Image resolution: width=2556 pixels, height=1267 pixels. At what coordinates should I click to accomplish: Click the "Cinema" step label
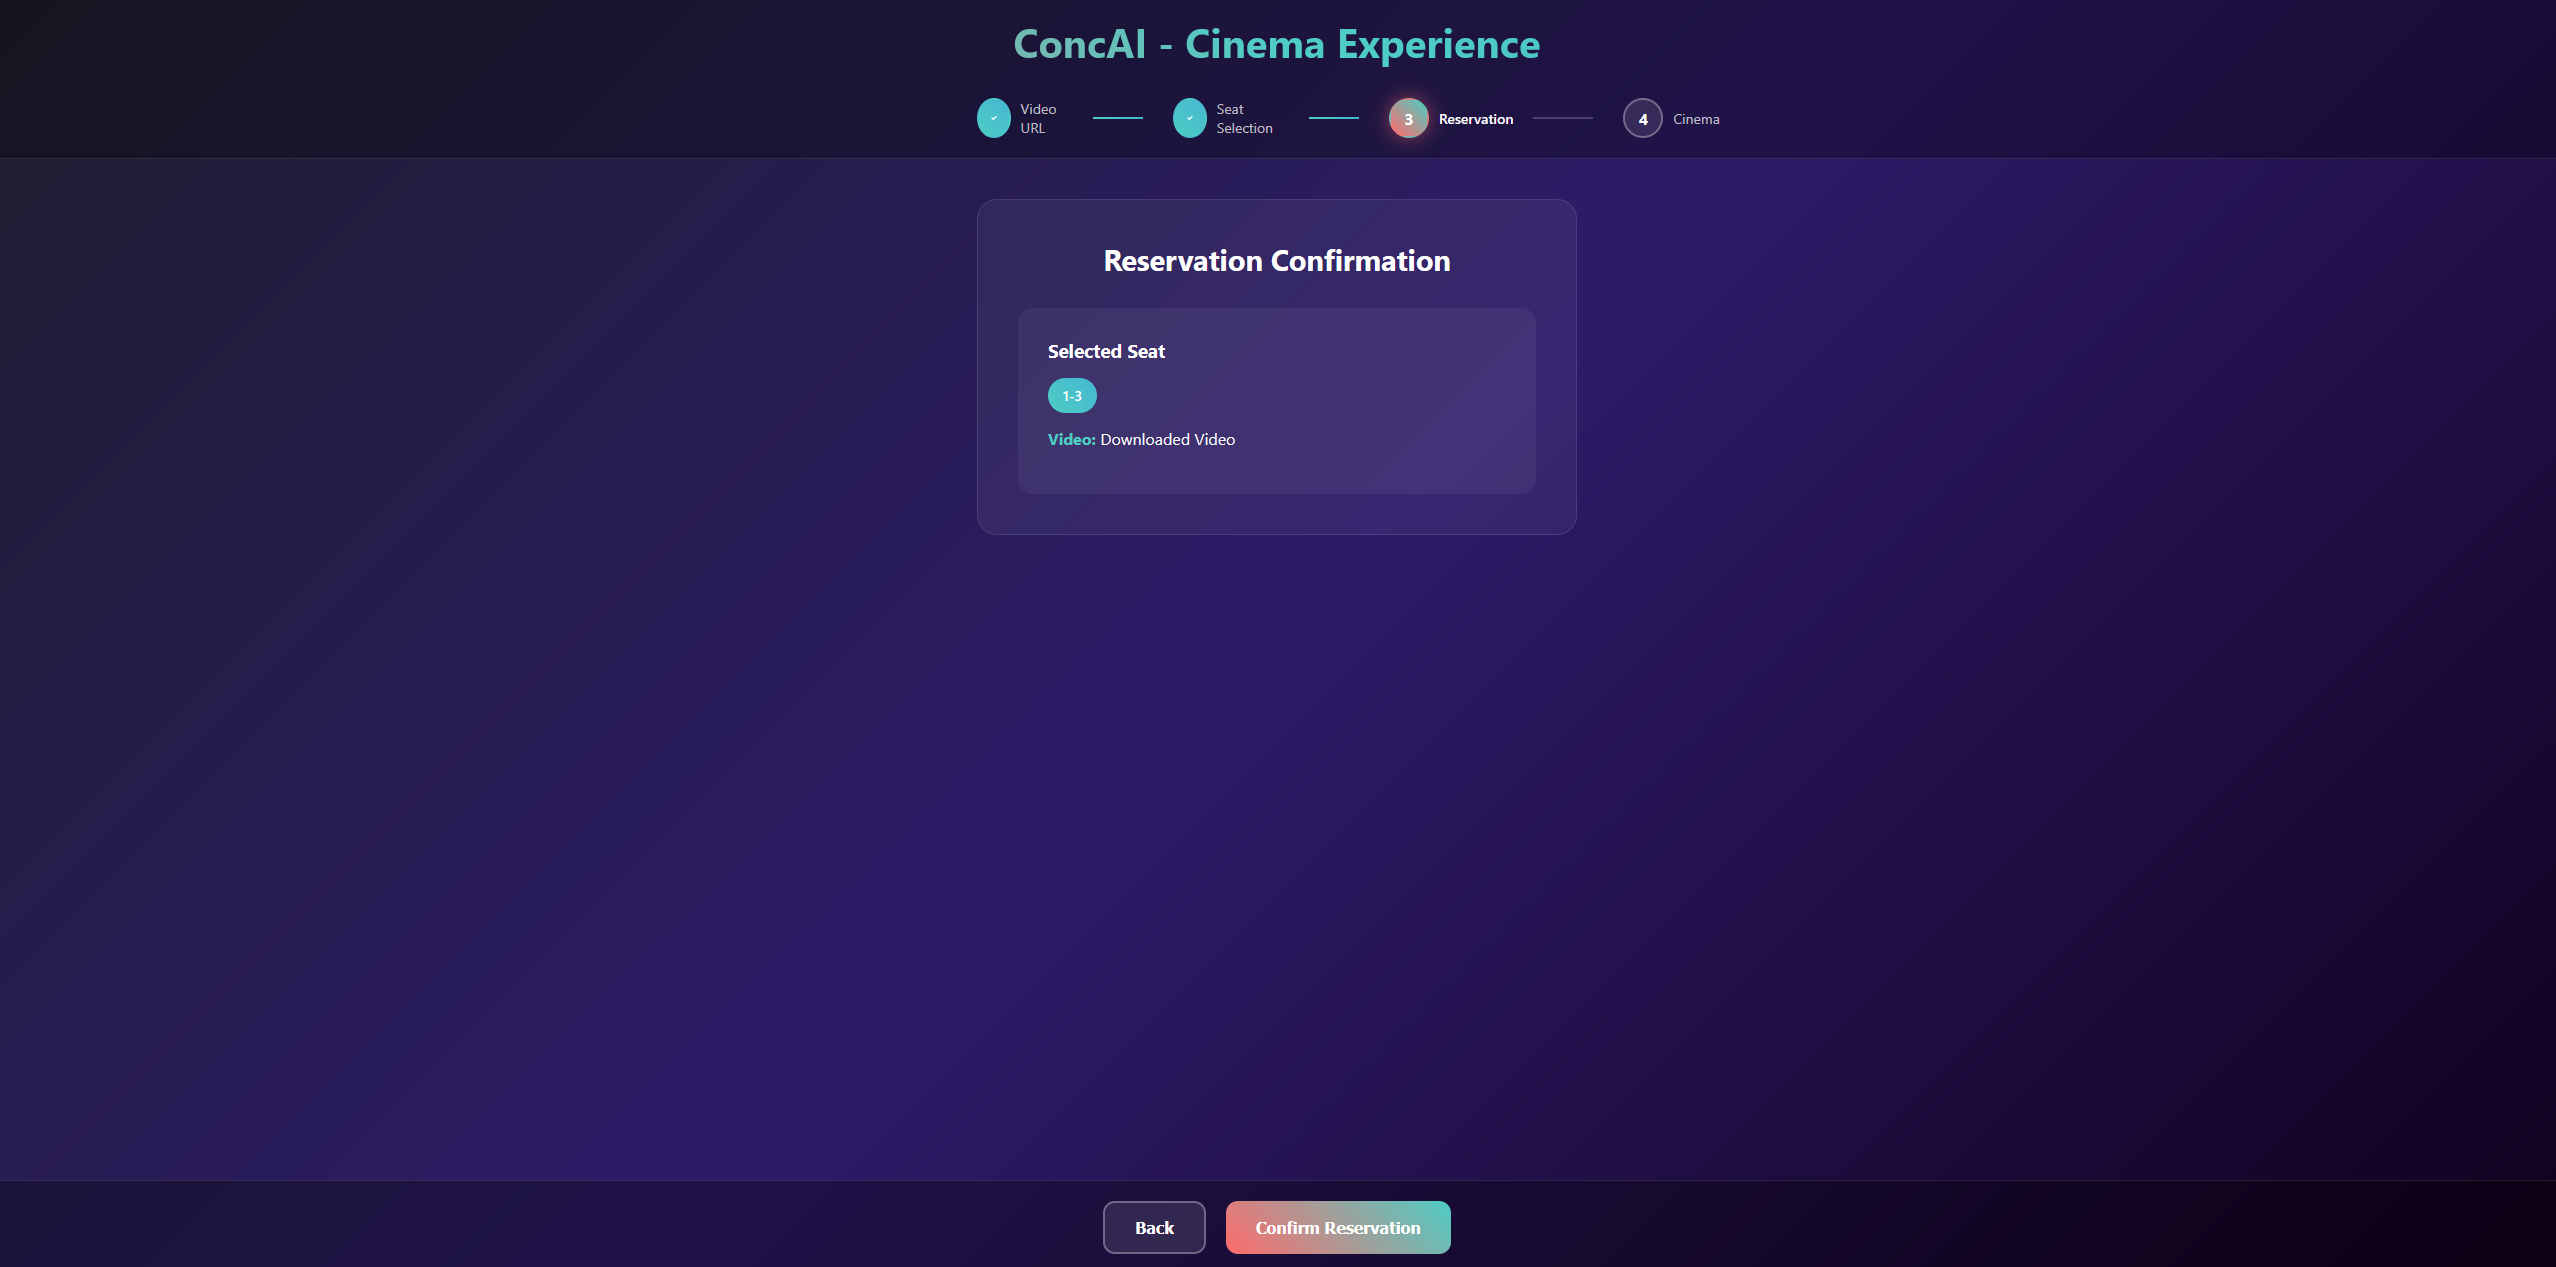click(1695, 119)
